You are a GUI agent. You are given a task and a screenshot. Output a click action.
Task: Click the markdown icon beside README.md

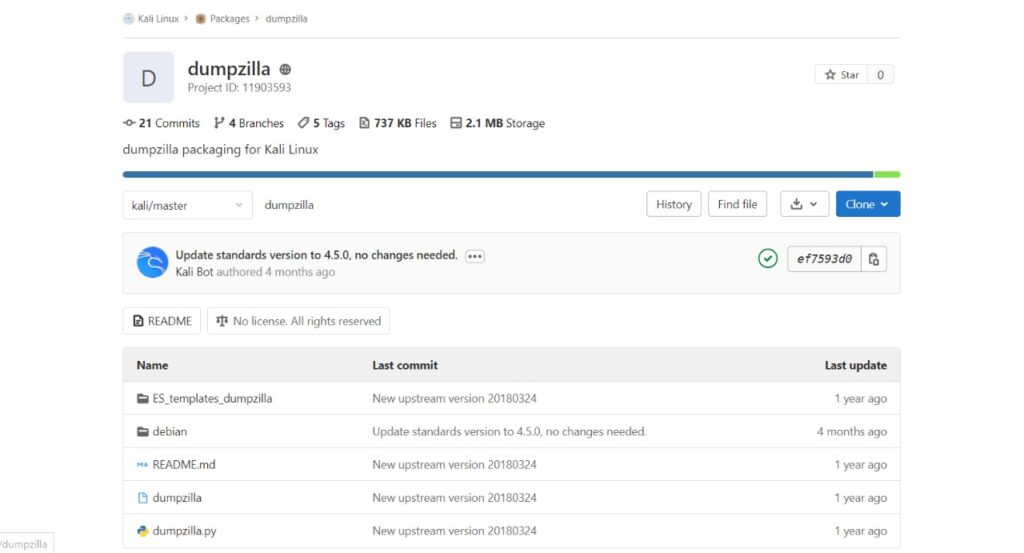point(142,465)
